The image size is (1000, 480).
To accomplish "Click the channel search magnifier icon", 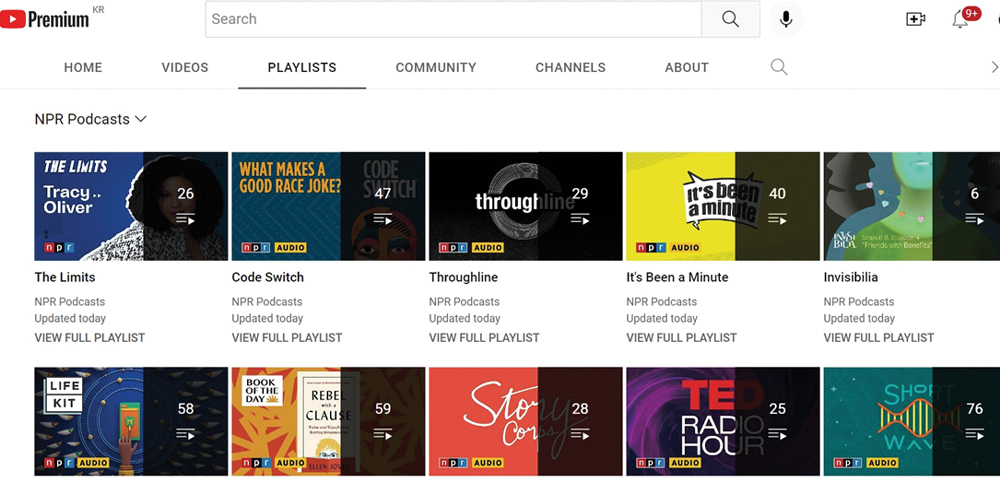I will pyautogui.click(x=779, y=67).
